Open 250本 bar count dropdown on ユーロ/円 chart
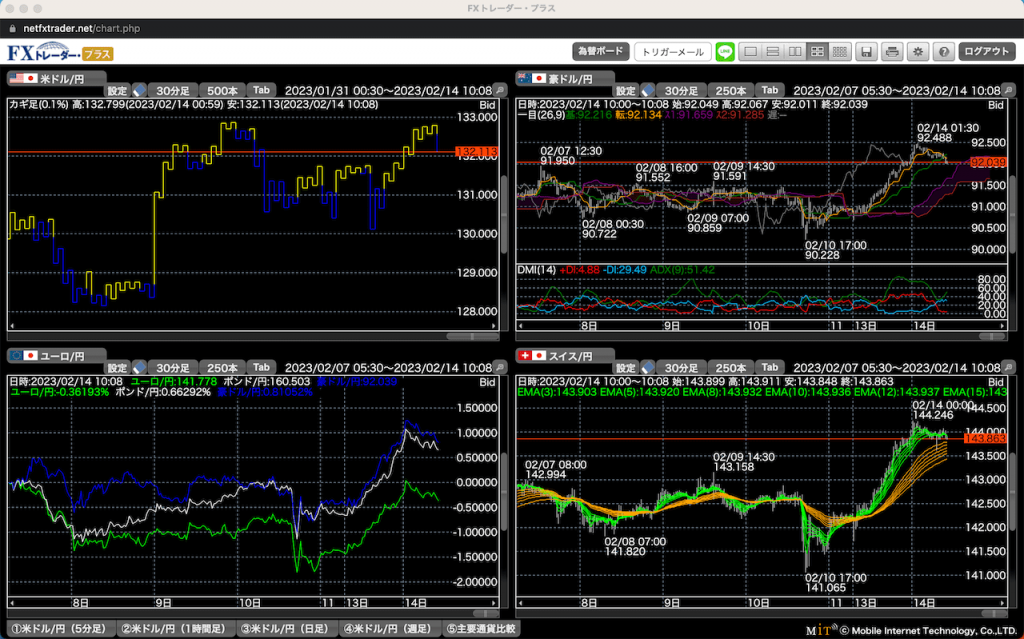The width and height of the screenshot is (1024, 639). 222,368
